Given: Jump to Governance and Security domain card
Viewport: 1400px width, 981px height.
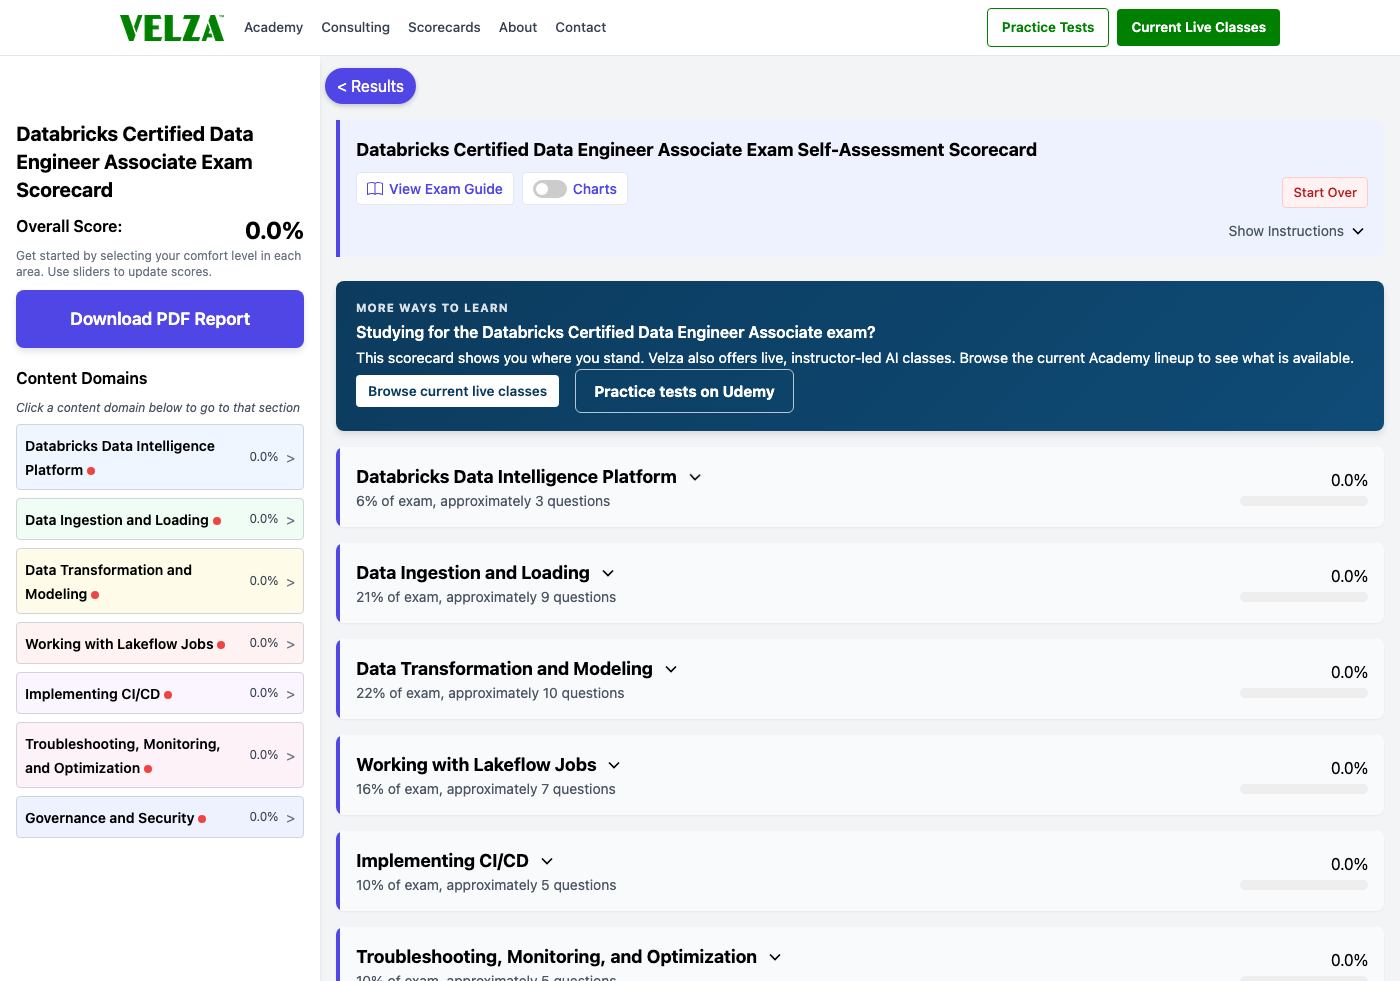Looking at the screenshot, I should [x=160, y=817].
